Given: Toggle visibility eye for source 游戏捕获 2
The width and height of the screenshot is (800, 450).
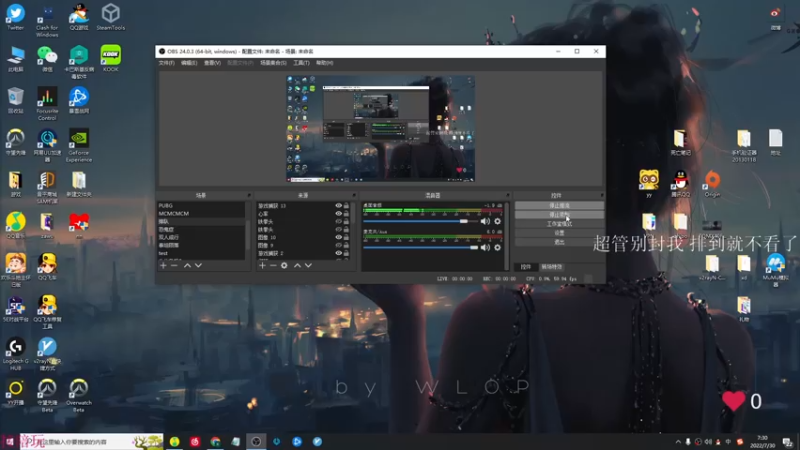Looking at the screenshot, I should 338,253.
